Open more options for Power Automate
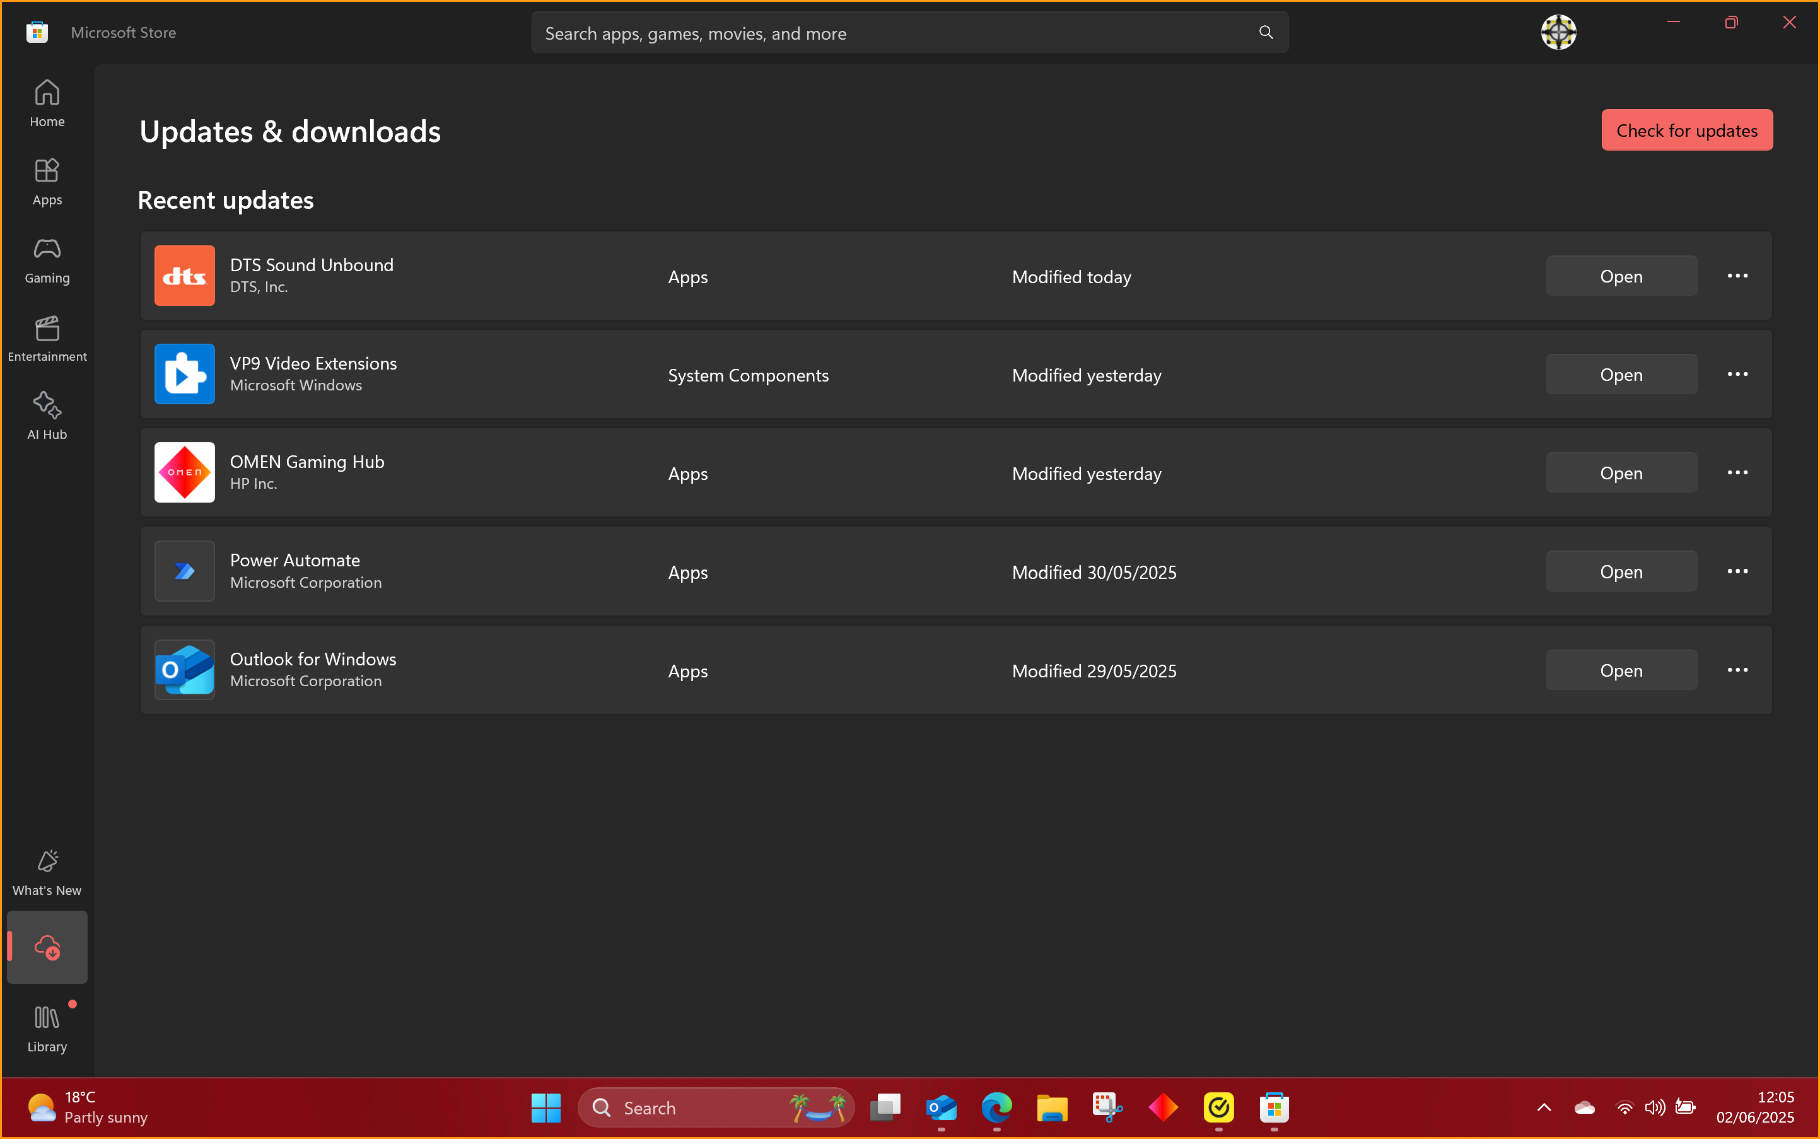Image resolution: width=1820 pixels, height=1139 pixels. [1737, 571]
